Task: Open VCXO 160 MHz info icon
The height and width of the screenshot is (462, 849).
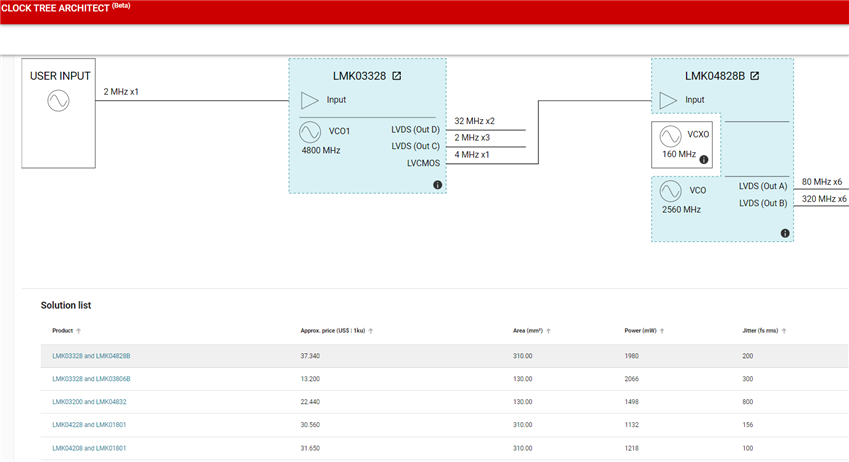Action: click(x=704, y=159)
